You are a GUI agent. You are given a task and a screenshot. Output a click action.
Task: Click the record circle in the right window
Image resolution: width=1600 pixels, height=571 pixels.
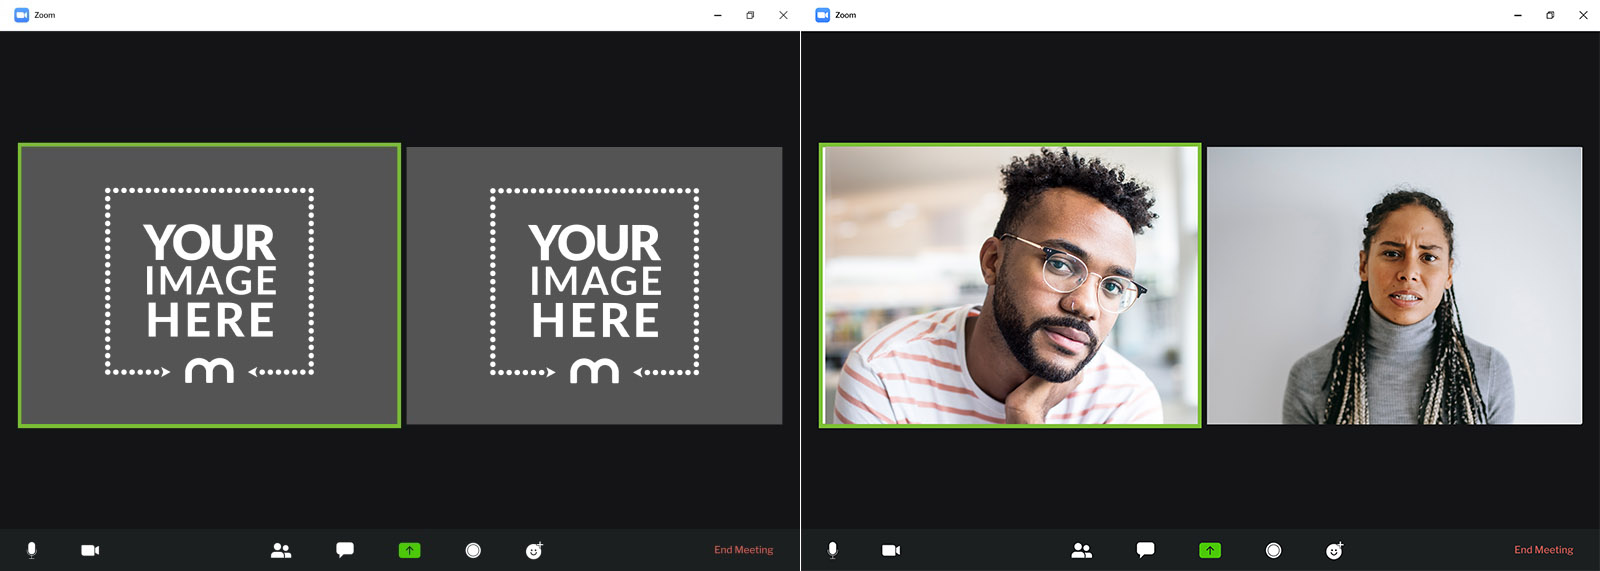[x=1273, y=550]
